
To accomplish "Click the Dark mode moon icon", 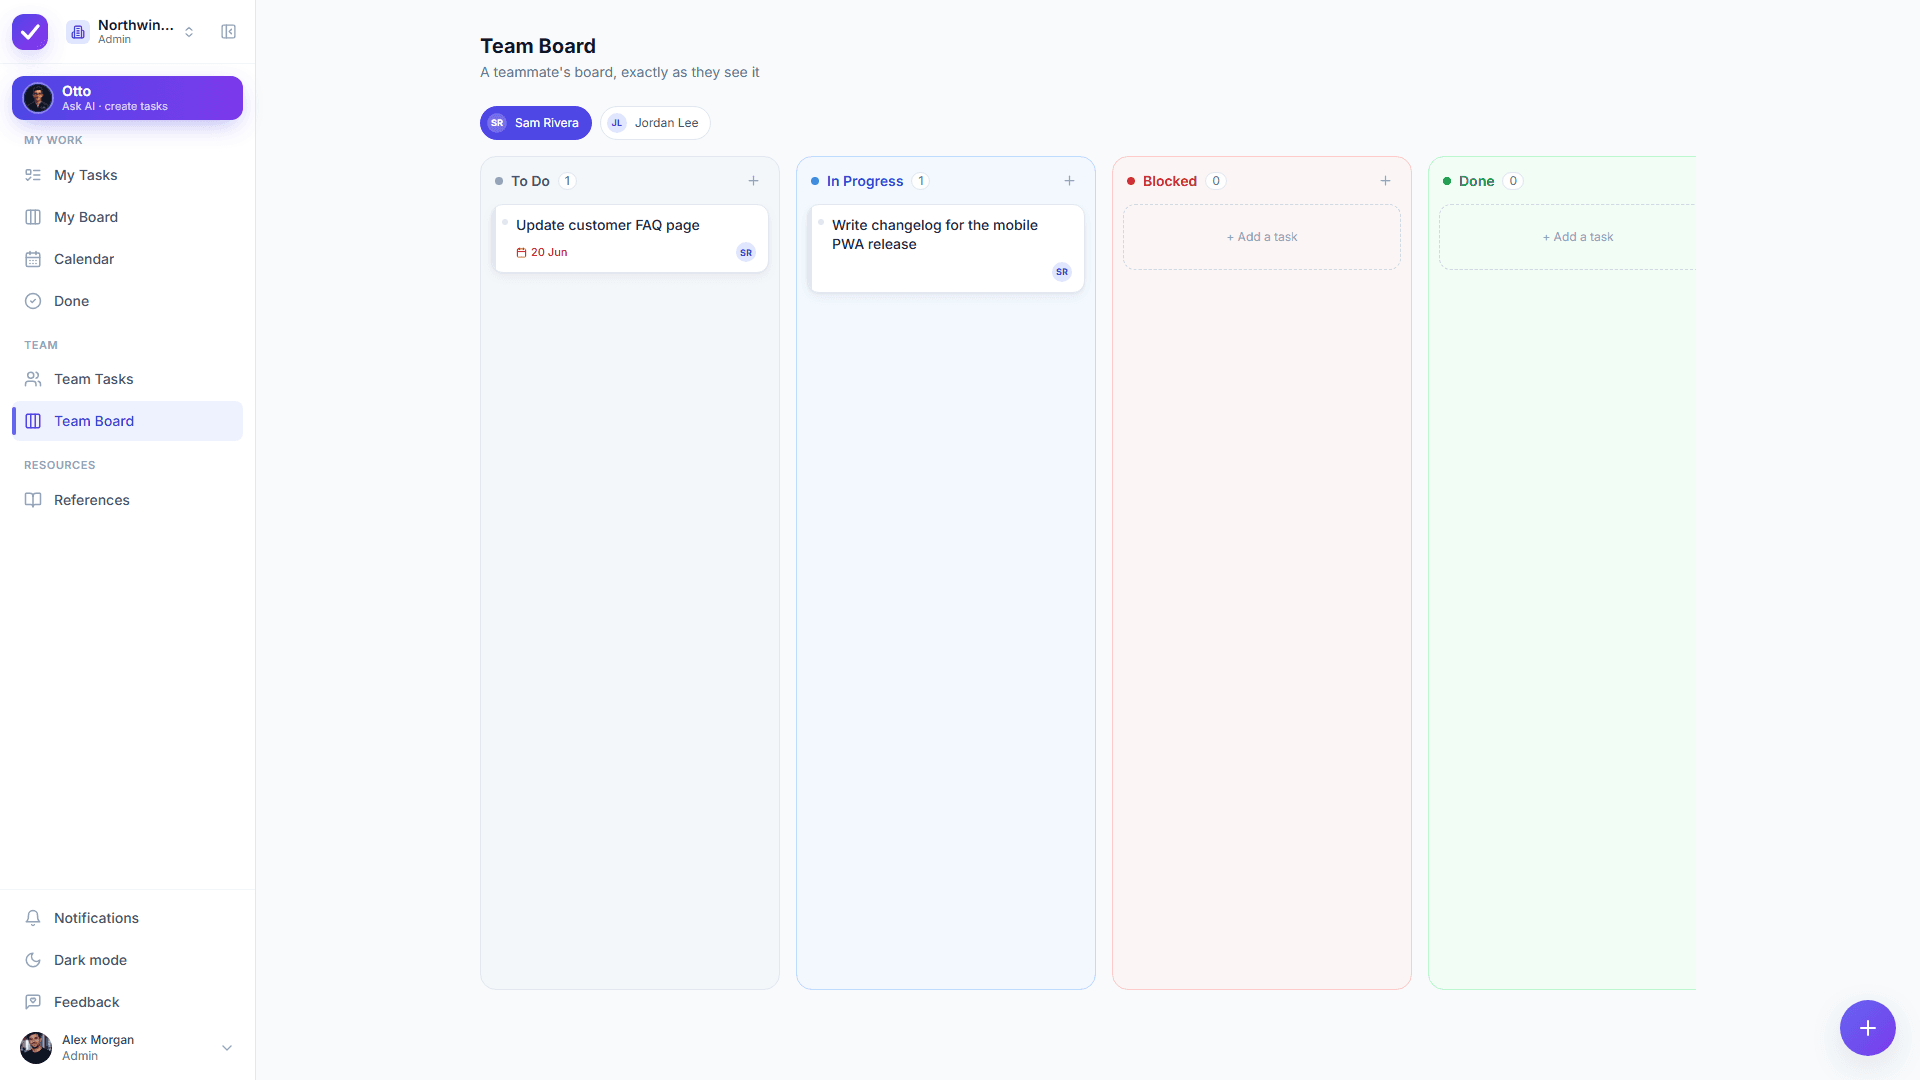I will [x=33, y=960].
